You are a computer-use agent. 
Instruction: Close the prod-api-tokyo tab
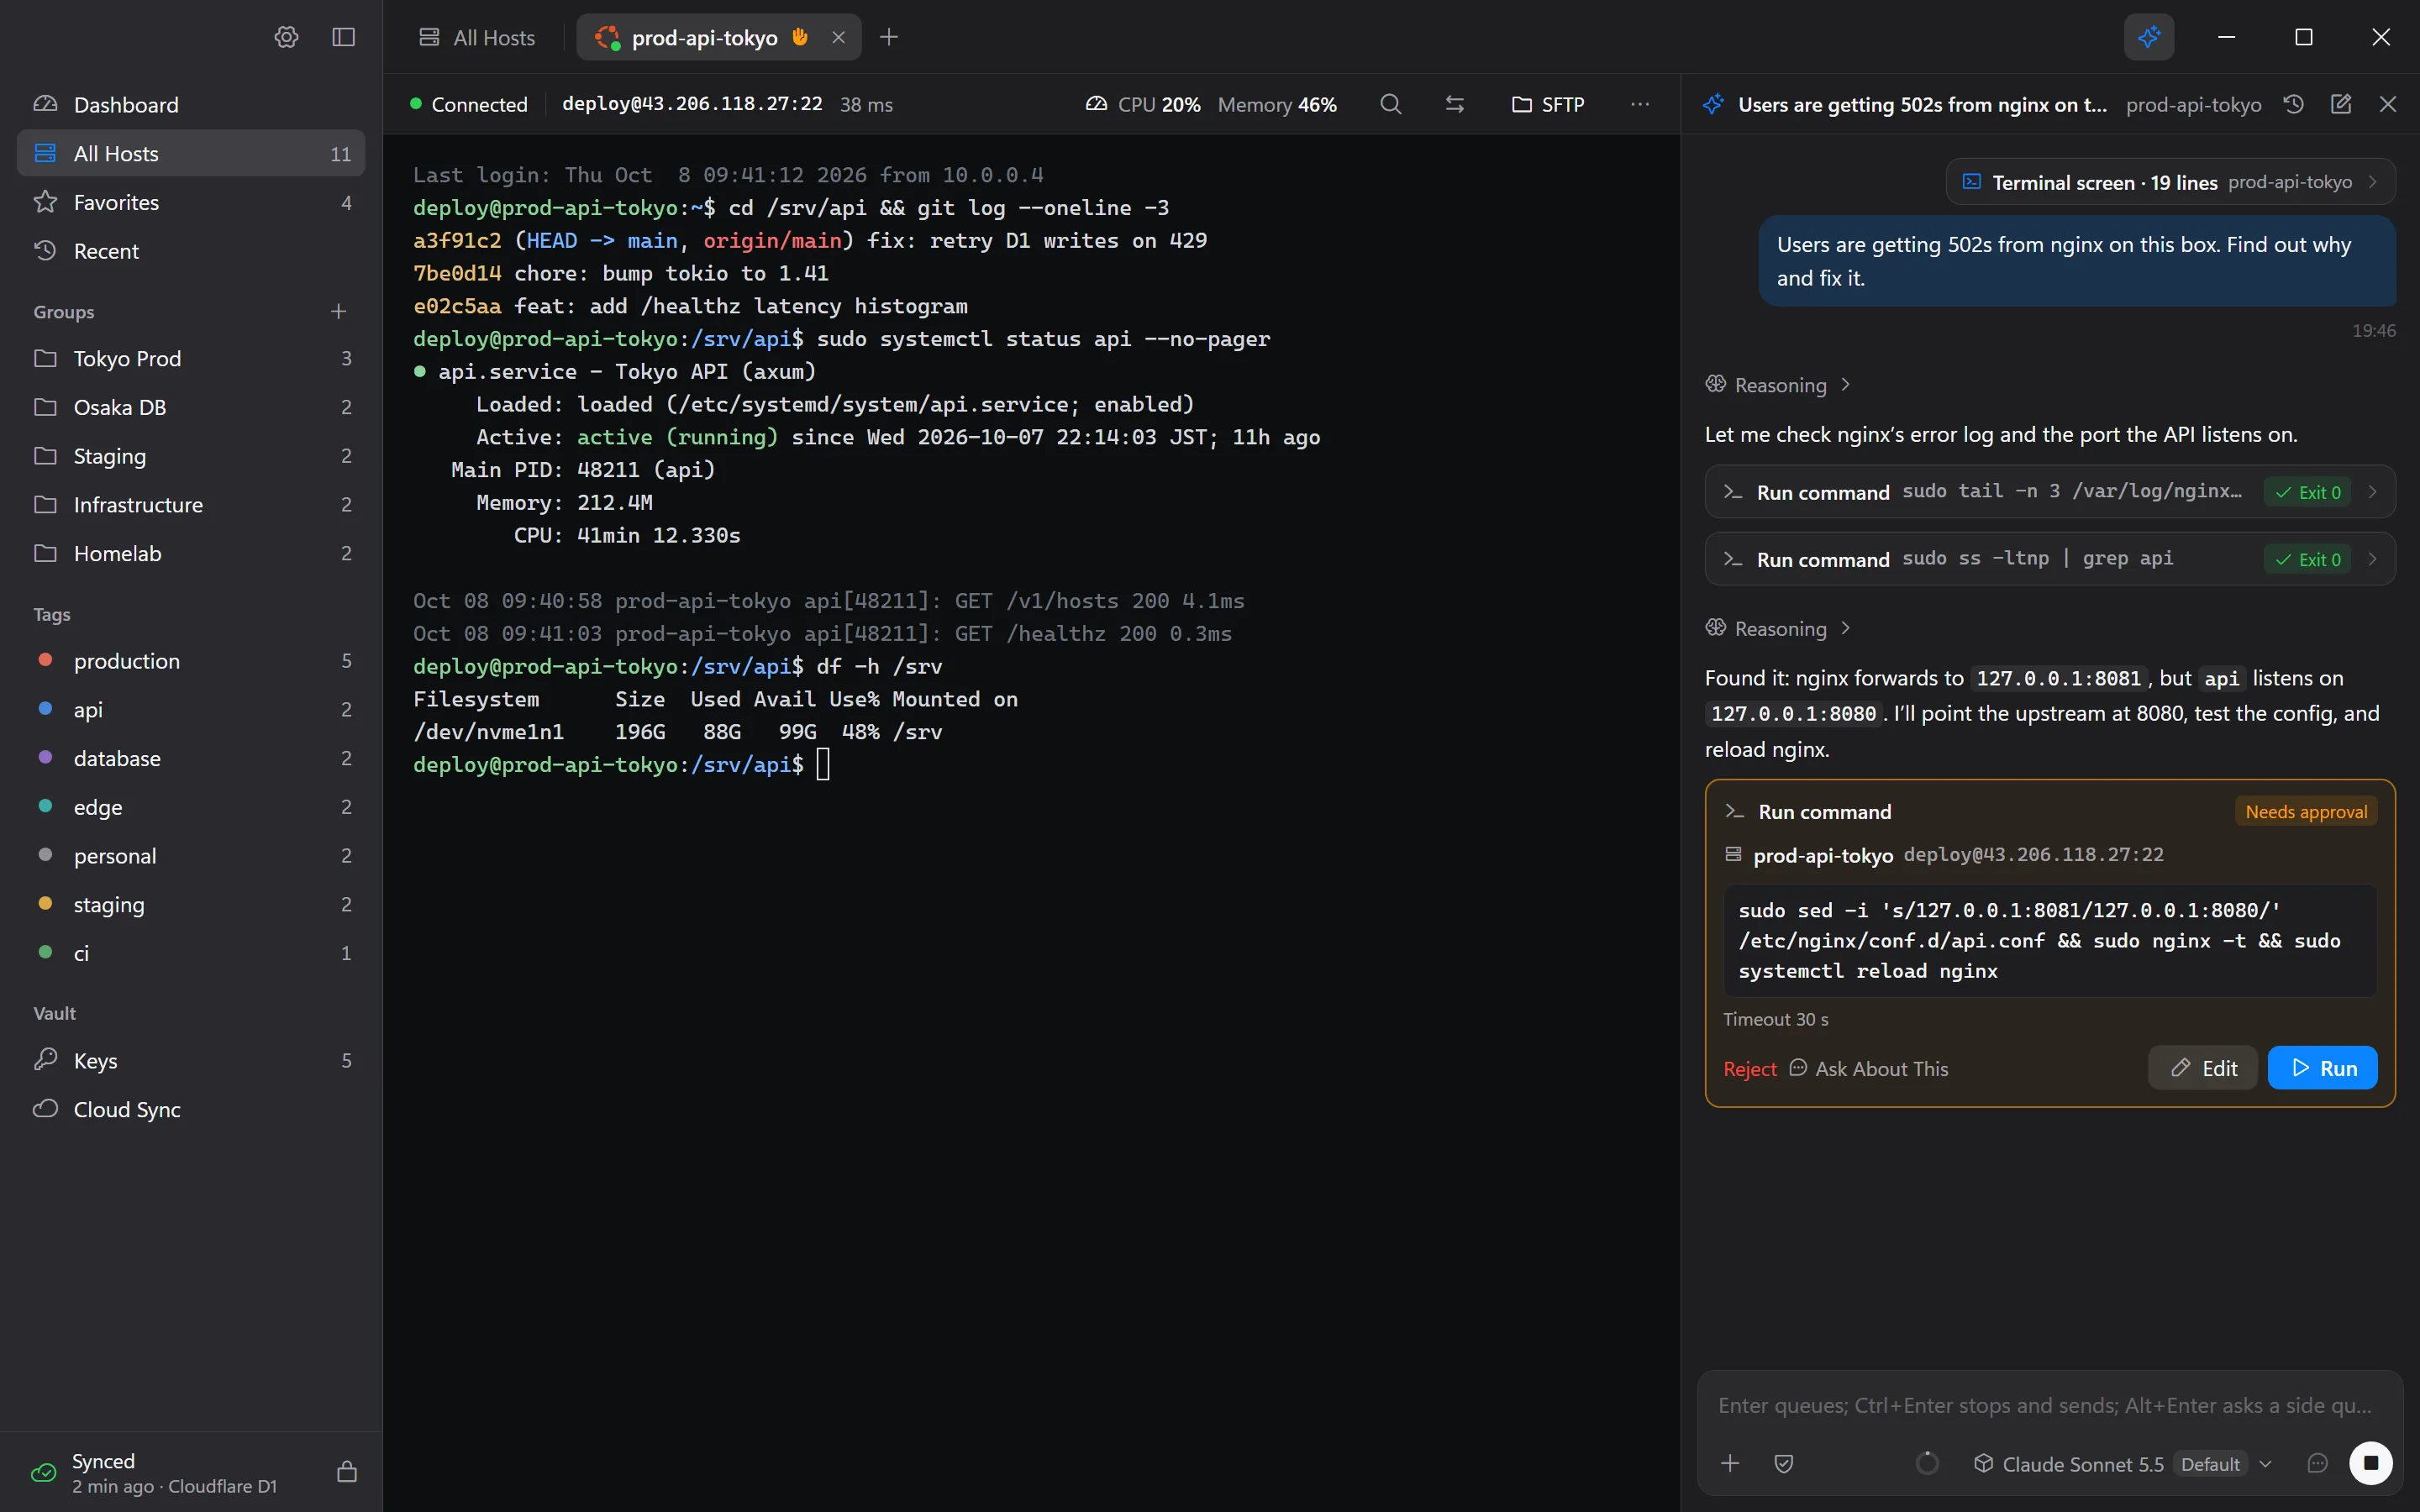[838, 37]
